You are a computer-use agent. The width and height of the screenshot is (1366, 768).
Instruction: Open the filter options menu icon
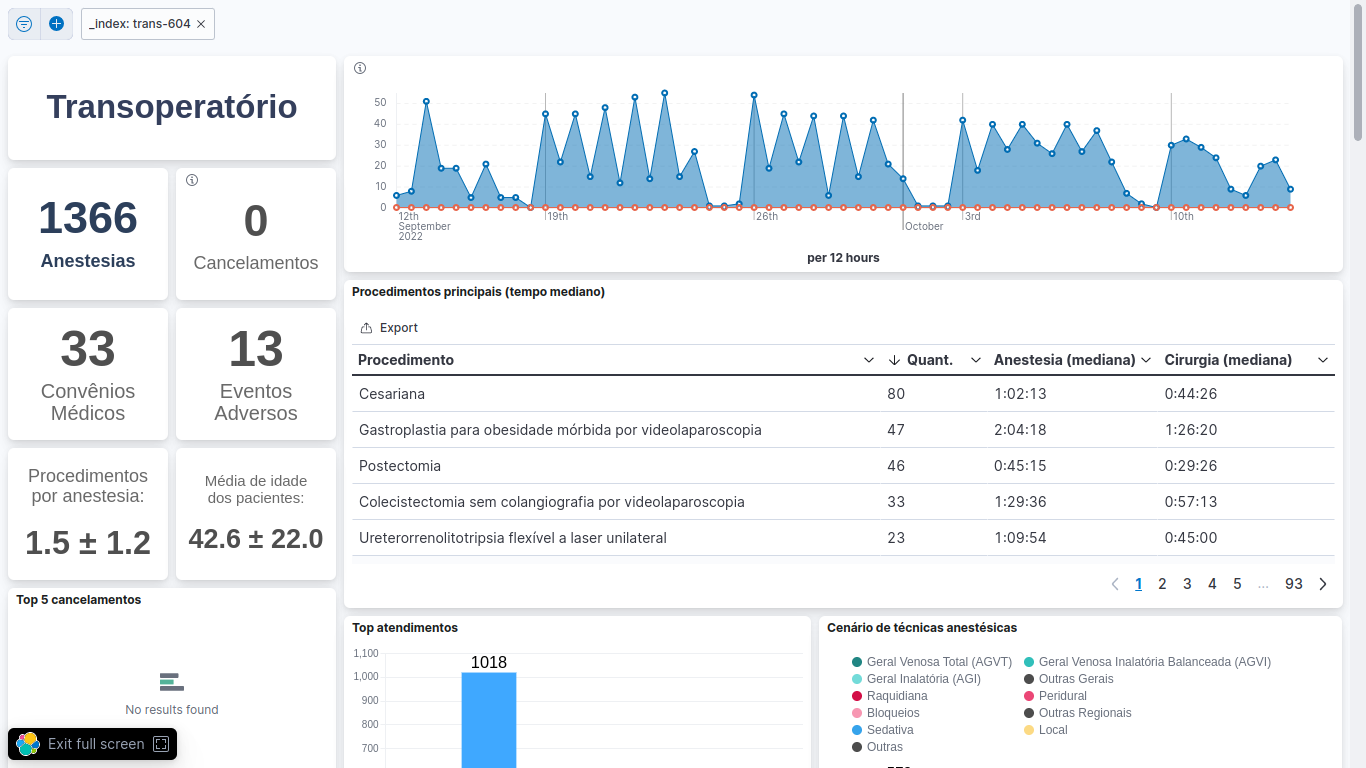[x=24, y=24]
